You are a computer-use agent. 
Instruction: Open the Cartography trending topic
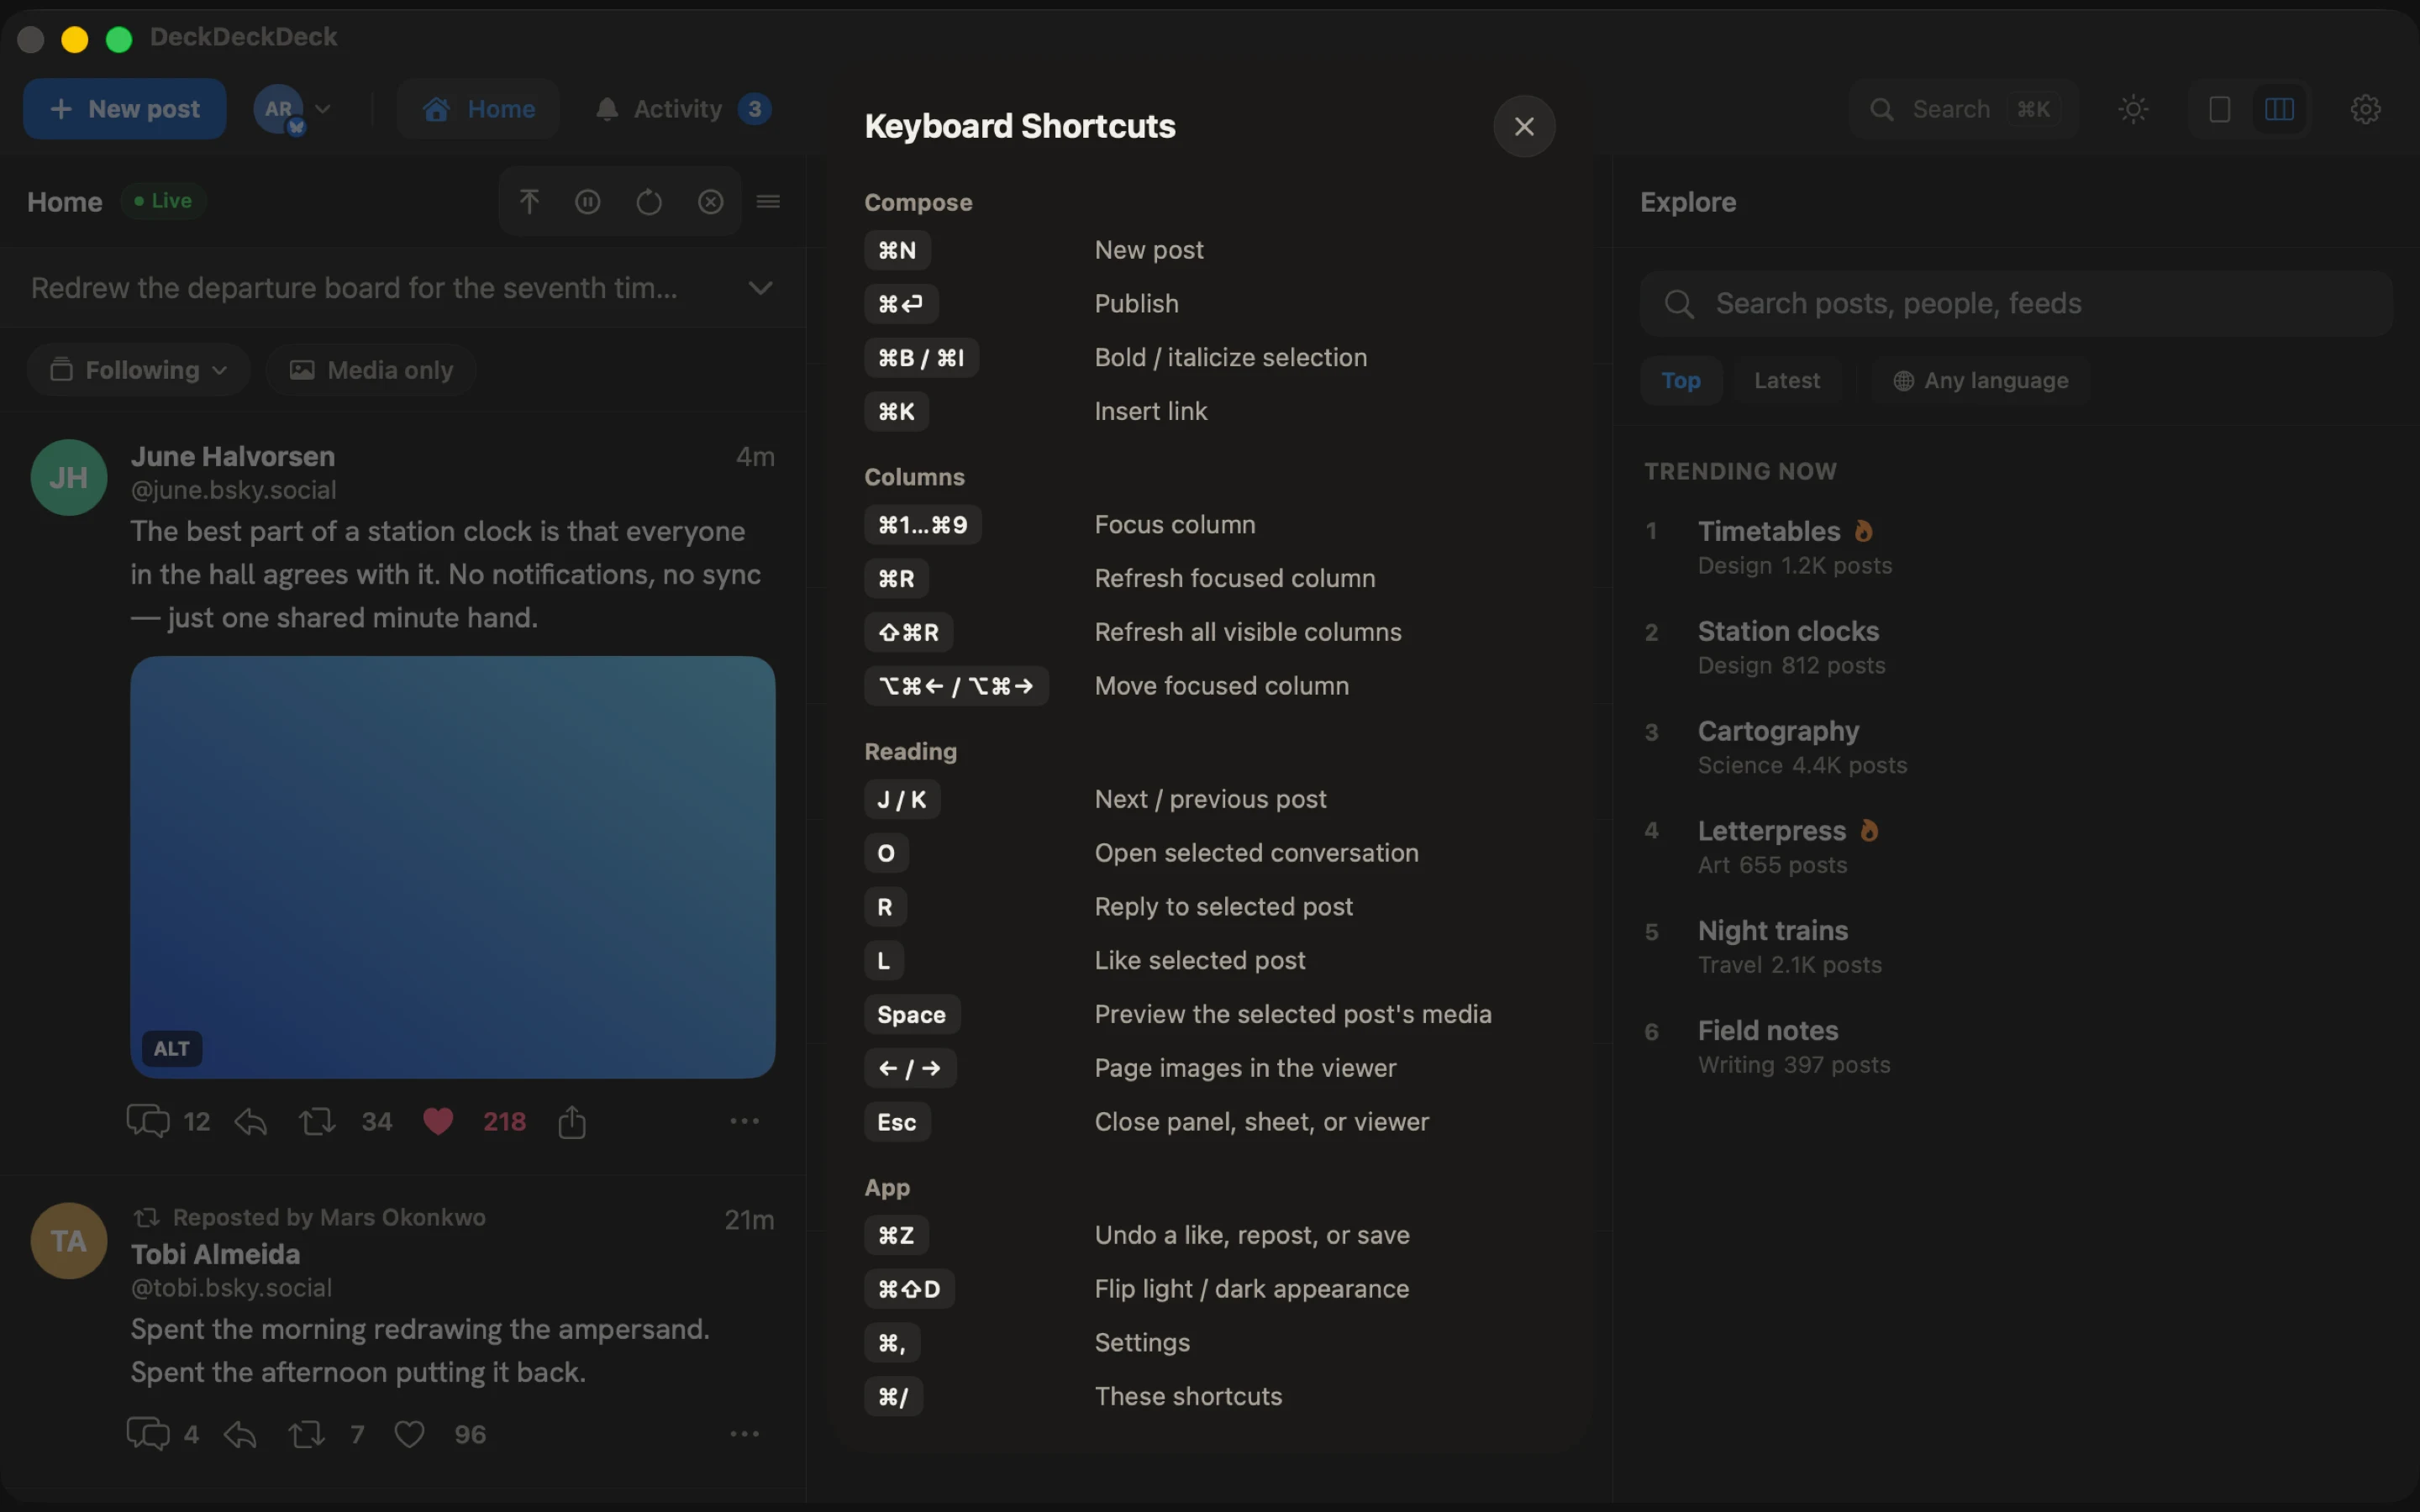[x=1778, y=731]
